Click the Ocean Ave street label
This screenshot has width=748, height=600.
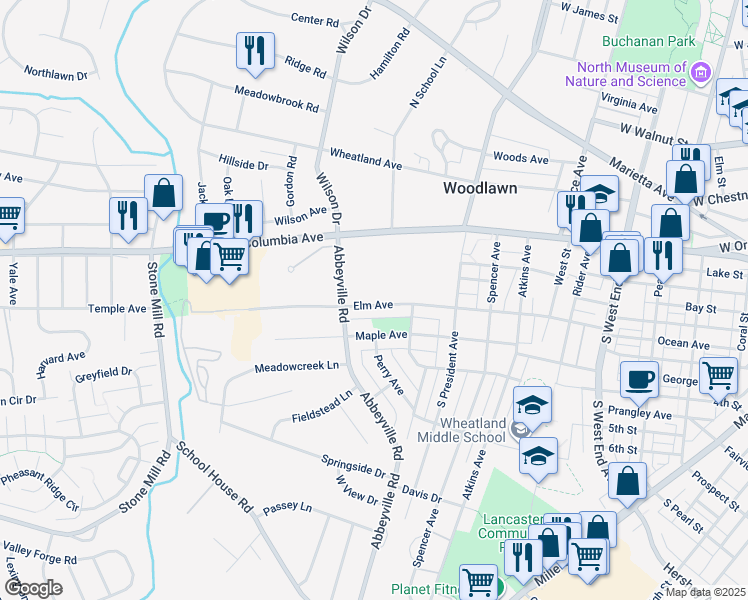pyautogui.click(x=684, y=342)
